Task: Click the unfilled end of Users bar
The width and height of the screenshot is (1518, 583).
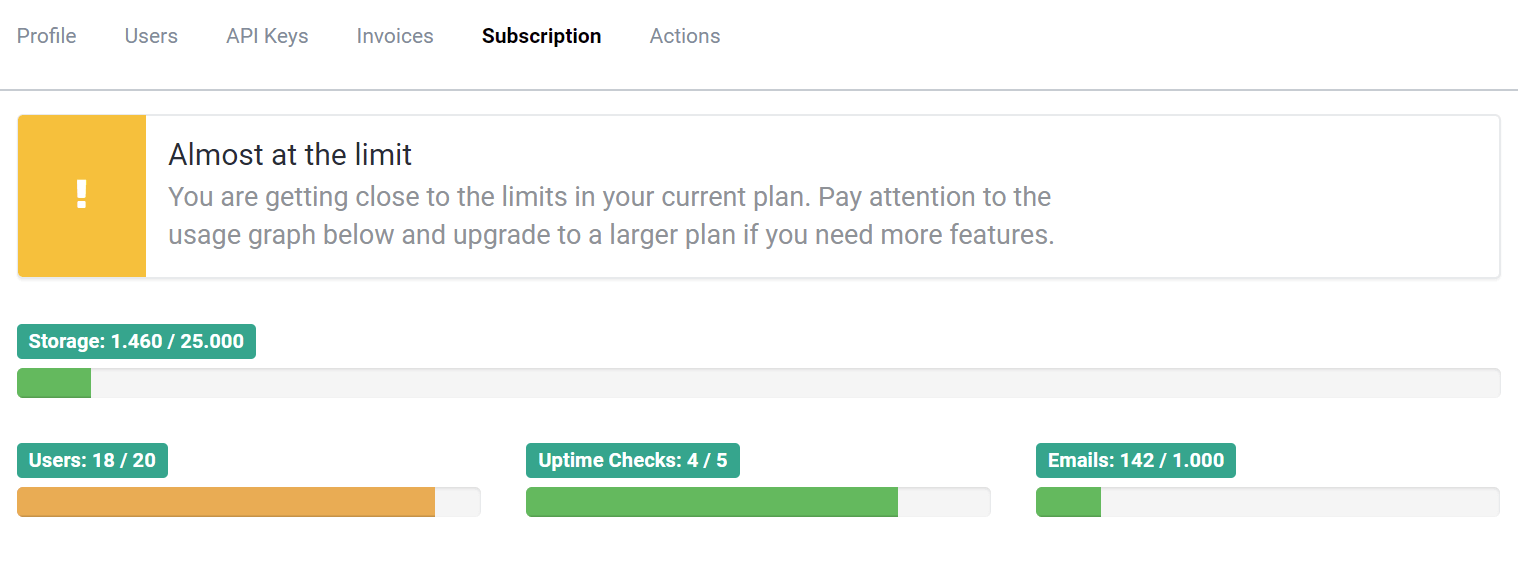Action: [458, 502]
